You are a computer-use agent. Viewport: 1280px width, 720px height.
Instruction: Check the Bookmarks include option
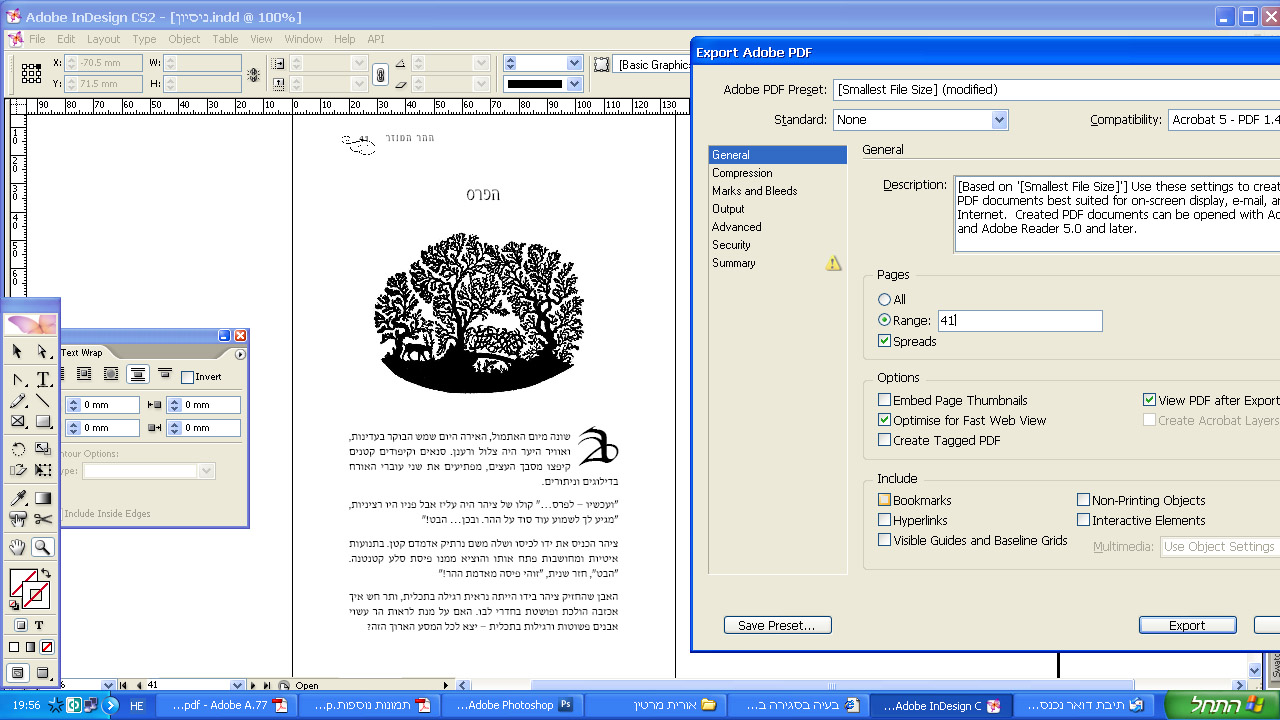point(884,500)
